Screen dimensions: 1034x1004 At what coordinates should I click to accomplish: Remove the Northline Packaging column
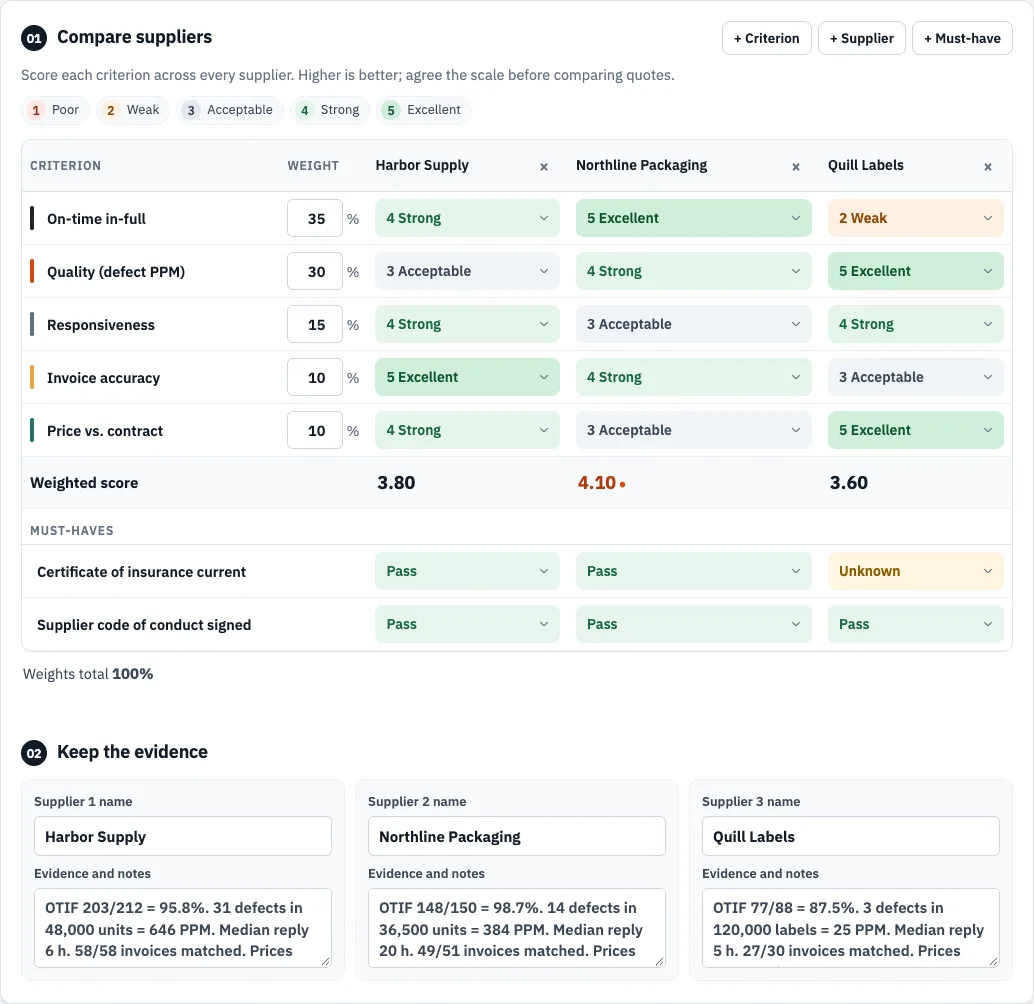click(796, 167)
